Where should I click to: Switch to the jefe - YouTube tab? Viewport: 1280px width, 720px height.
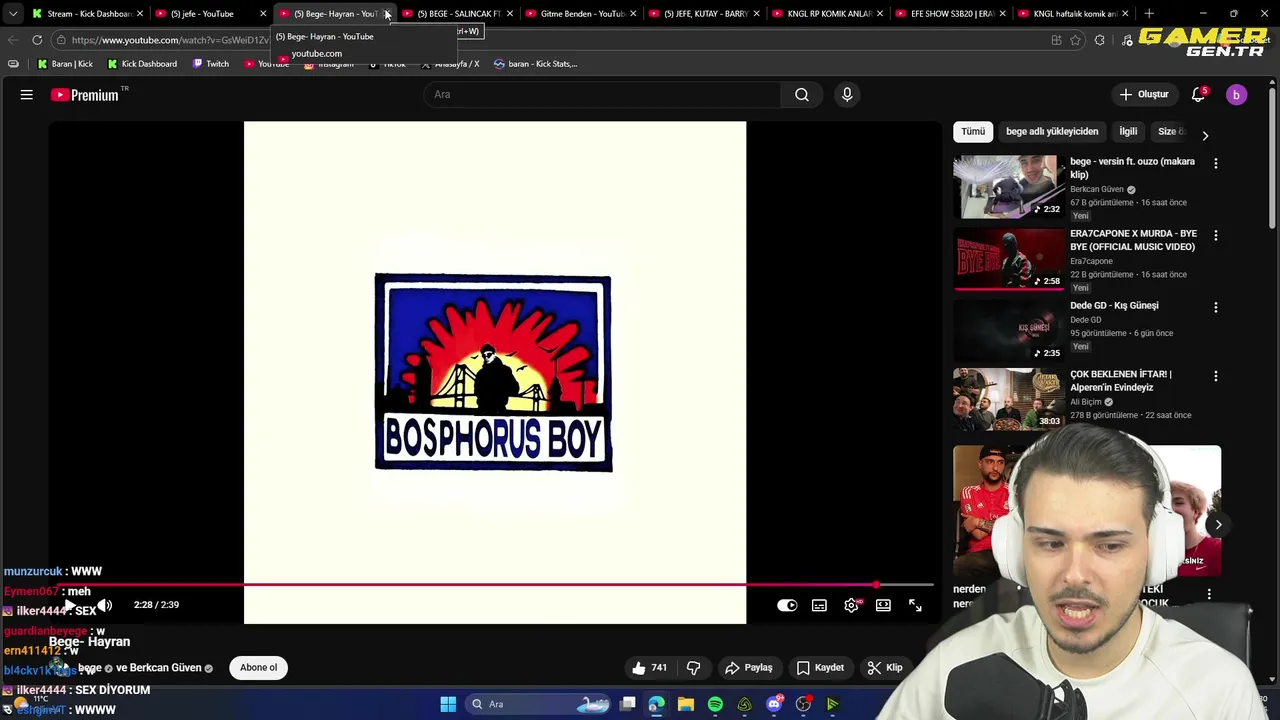tap(209, 14)
